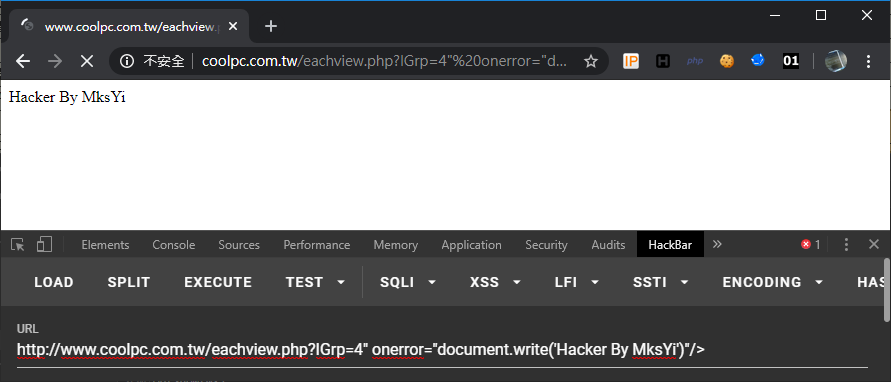Open the Sources panel
The image size is (891, 382).
pyautogui.click(x=239, y=245)
